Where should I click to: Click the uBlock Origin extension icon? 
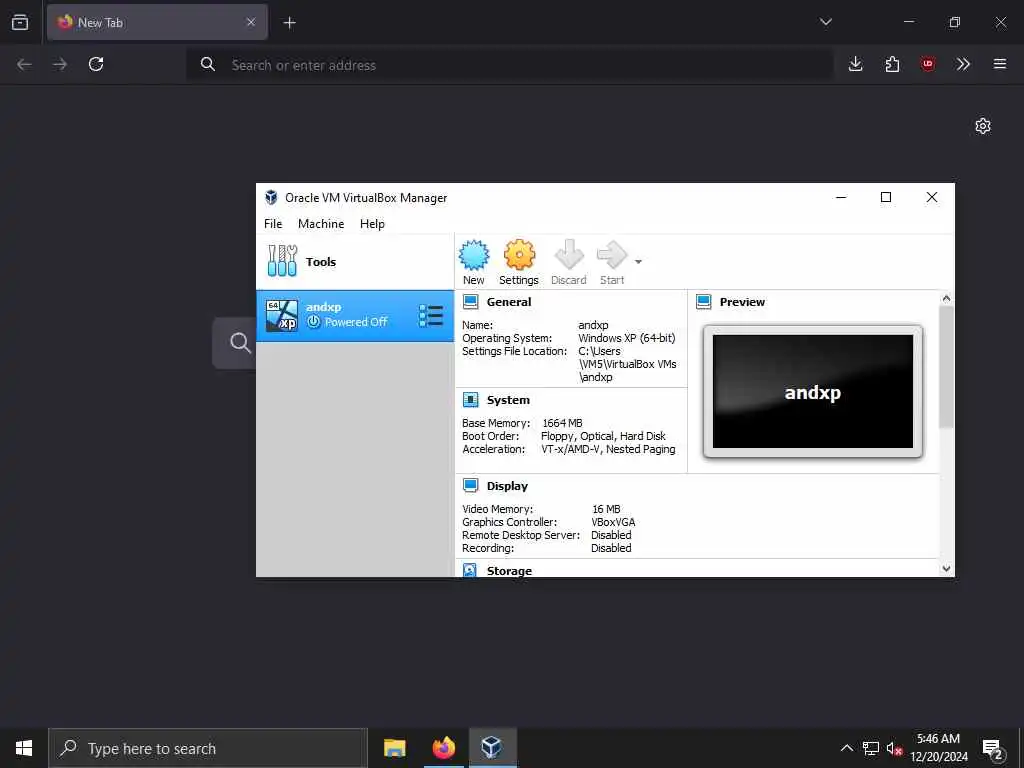[927, 64]
